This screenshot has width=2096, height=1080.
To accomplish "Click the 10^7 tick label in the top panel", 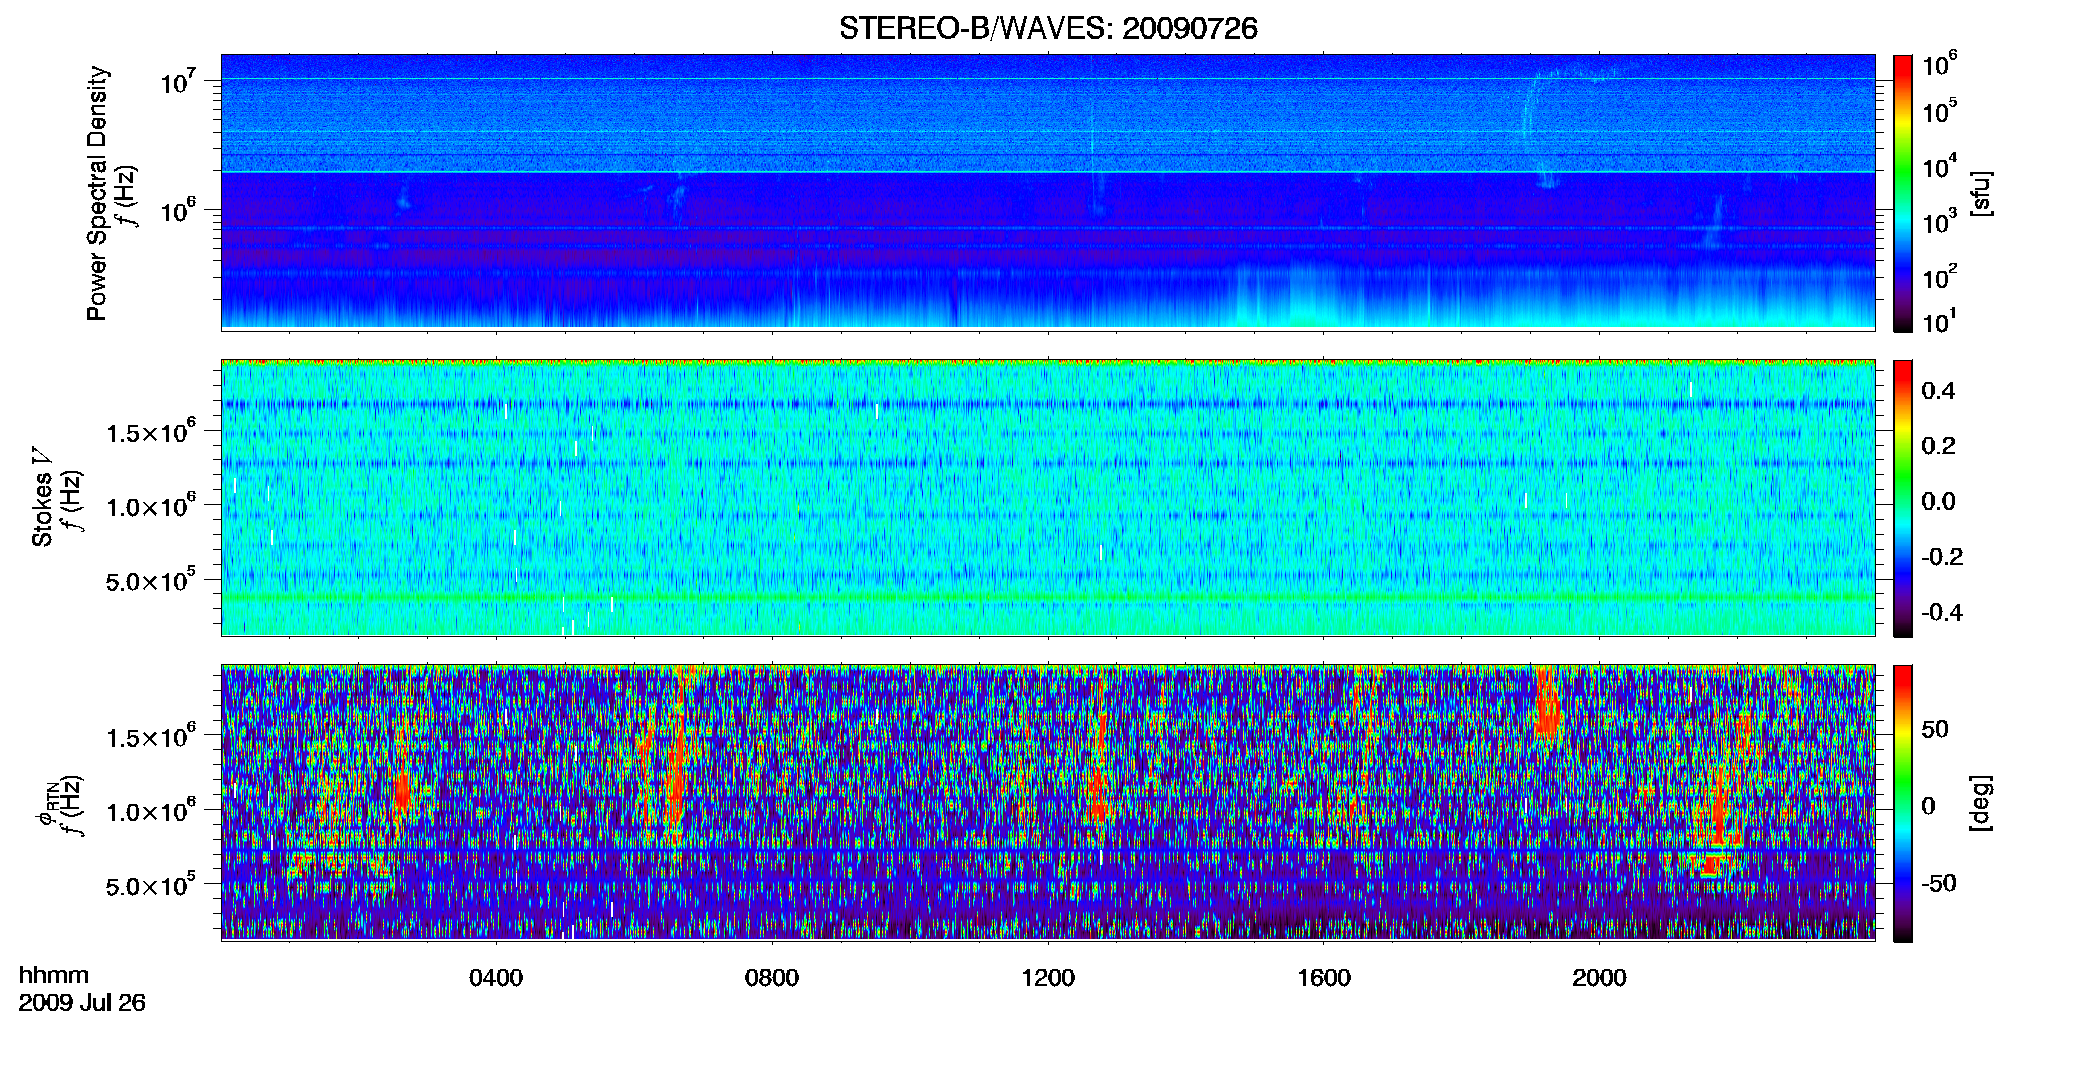I will 179,82.
